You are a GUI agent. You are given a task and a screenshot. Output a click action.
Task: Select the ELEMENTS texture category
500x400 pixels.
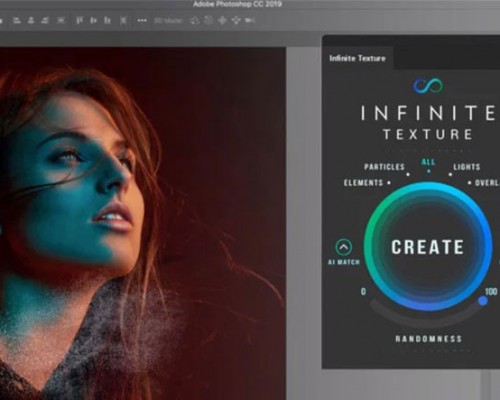[363, 183]
